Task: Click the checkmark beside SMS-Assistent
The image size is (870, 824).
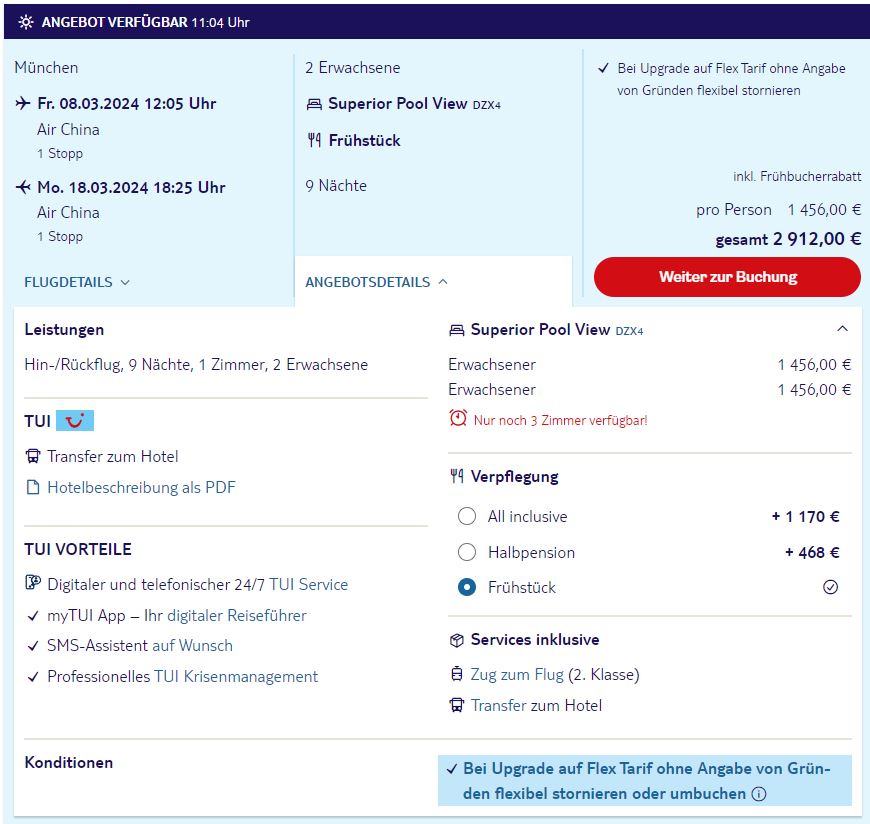Action: click(x=33, y=646)
